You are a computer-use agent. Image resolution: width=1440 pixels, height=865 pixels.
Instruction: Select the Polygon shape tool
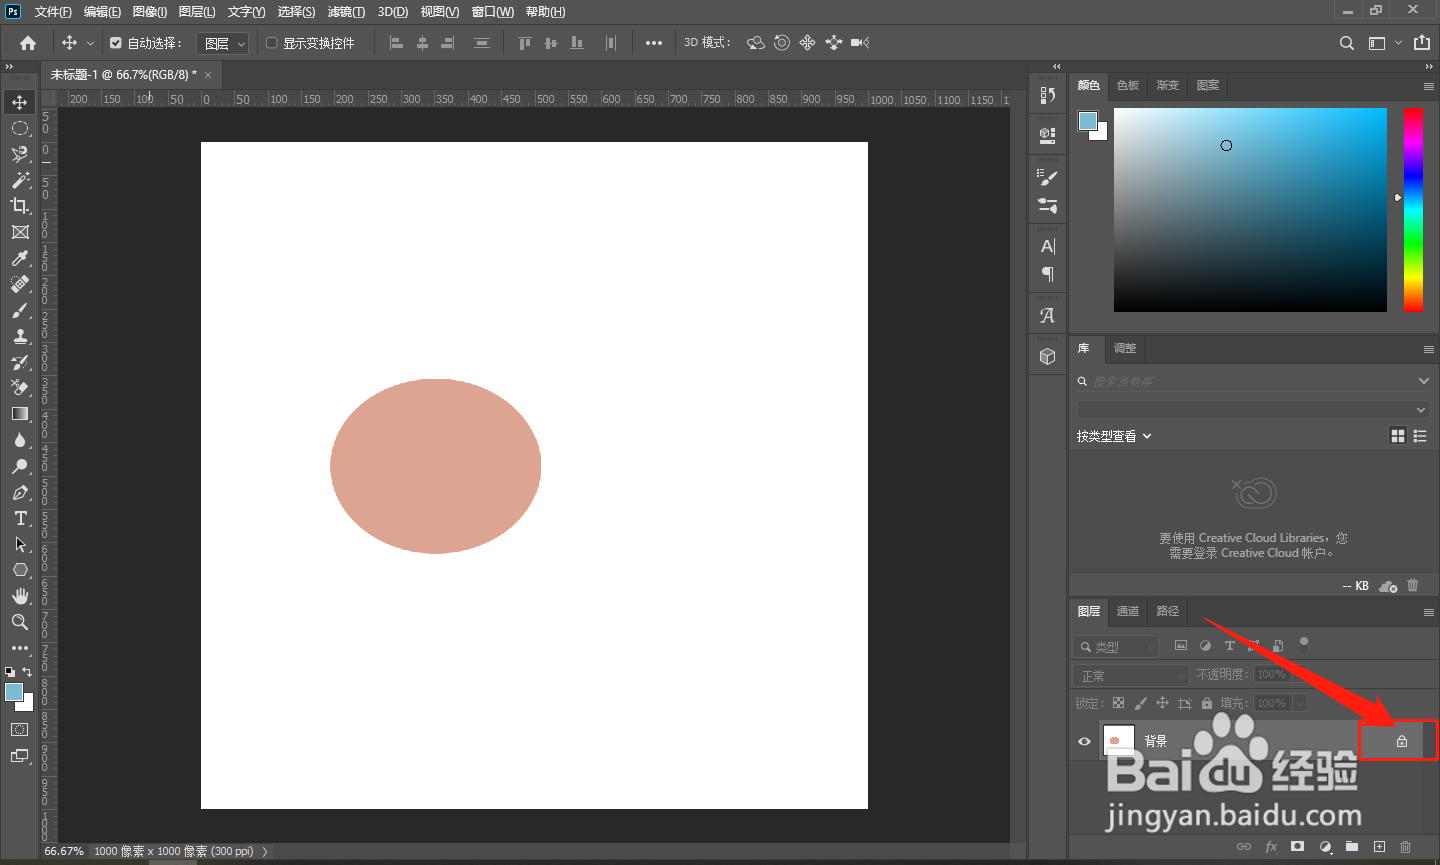coord(20,570)
